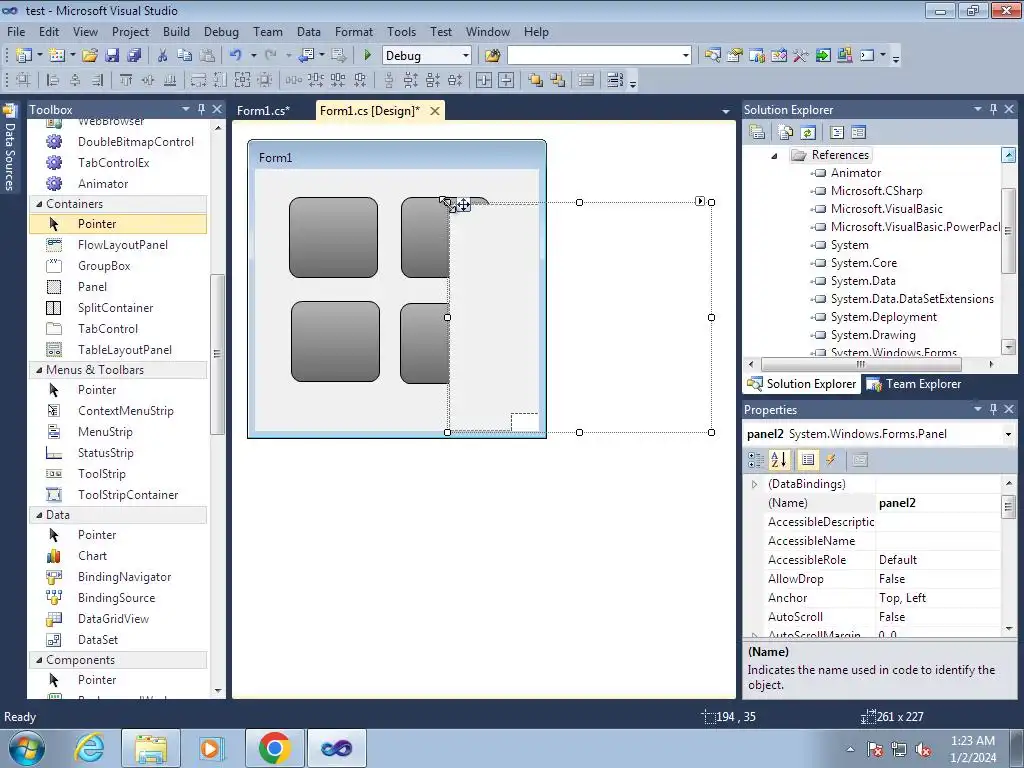Open the Start Page toolbar icon with green arrow
Screen dimensions: 1024x768
point(823,56)
